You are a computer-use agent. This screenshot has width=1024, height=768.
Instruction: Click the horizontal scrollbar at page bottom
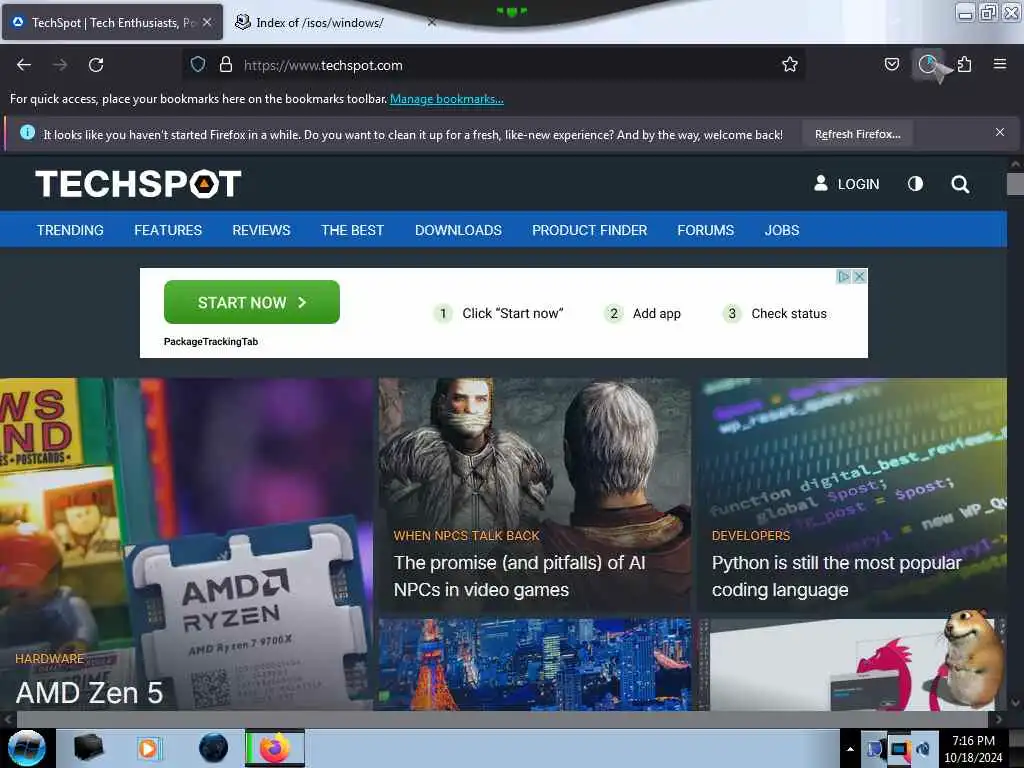click(503, 719)
